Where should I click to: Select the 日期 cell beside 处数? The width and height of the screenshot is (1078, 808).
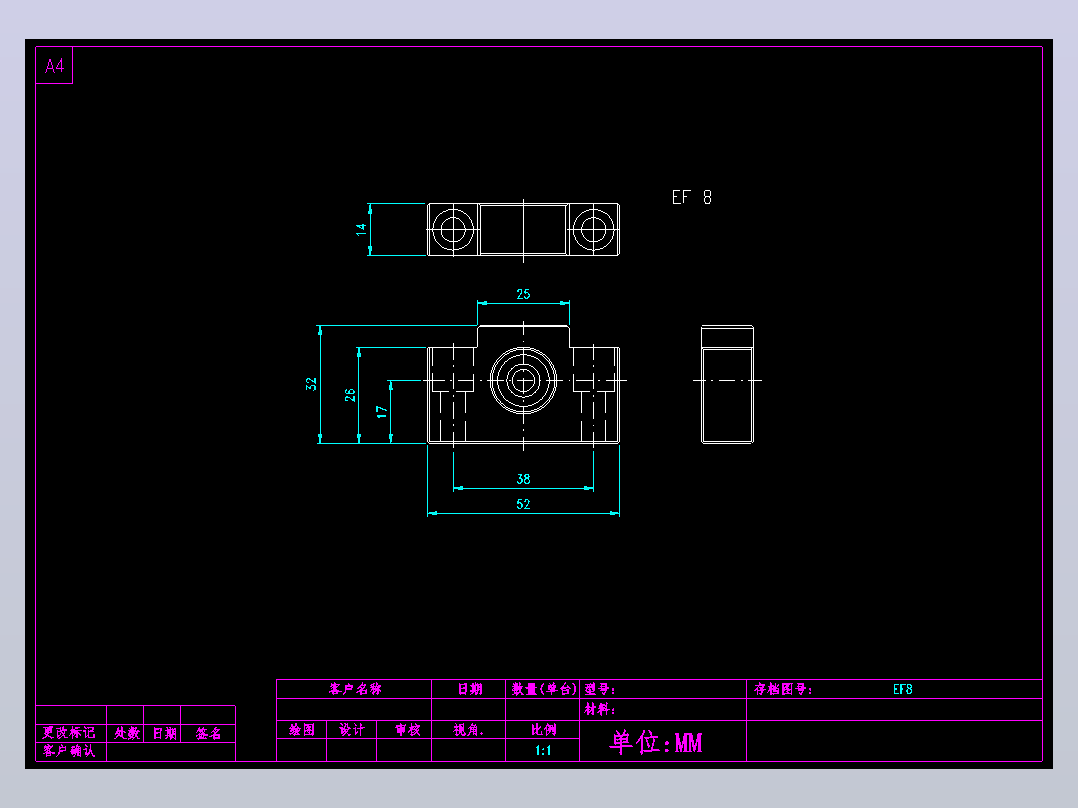164,733
